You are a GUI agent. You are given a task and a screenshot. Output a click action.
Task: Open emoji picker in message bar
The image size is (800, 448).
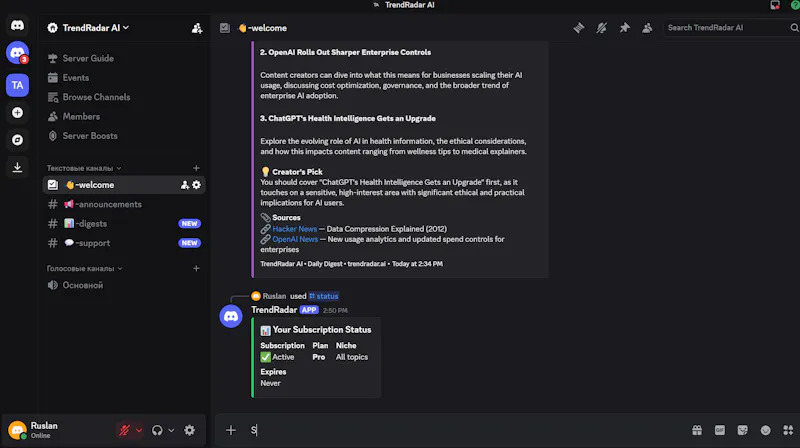point(765,430)
